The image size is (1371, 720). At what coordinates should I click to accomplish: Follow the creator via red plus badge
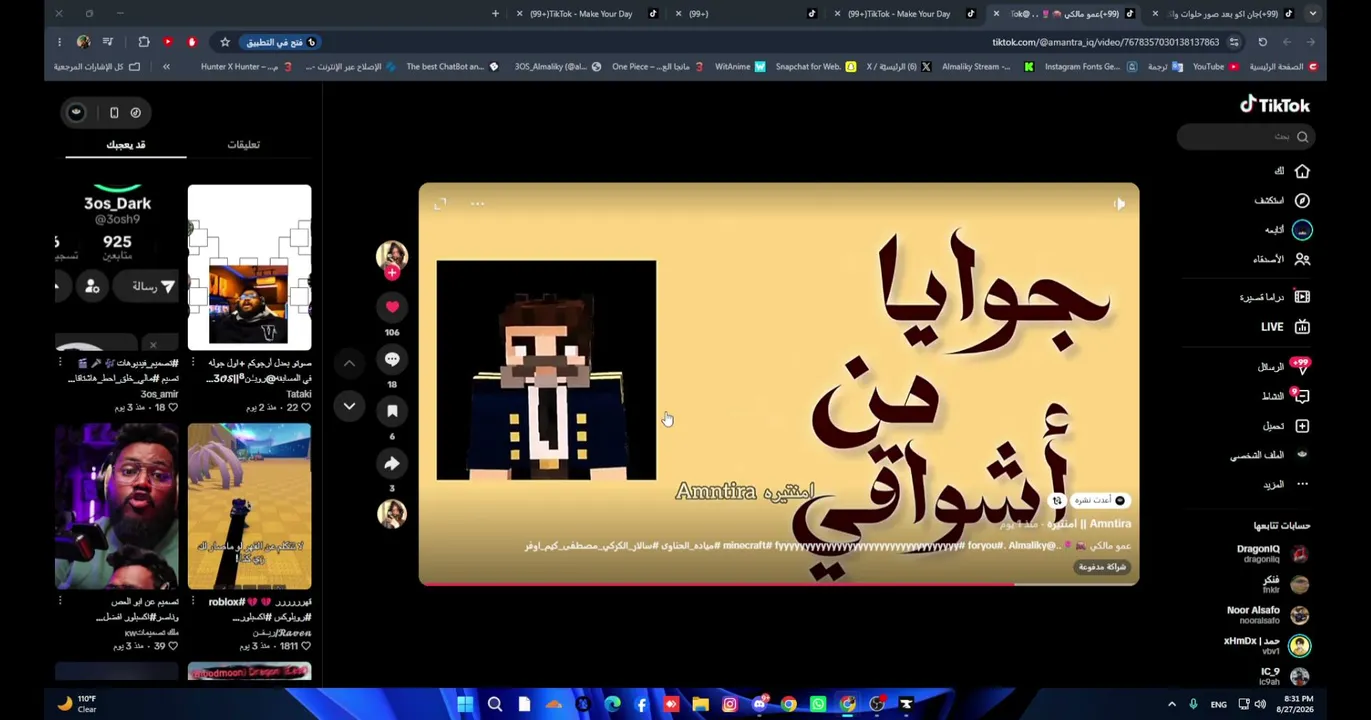[x=392, y=272]
